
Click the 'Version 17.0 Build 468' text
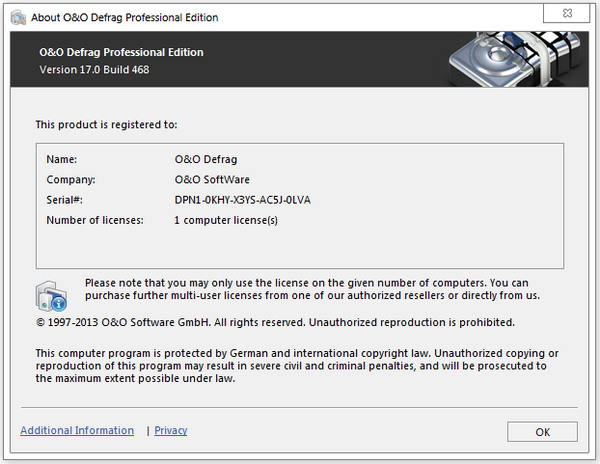[x=99, y=70]
